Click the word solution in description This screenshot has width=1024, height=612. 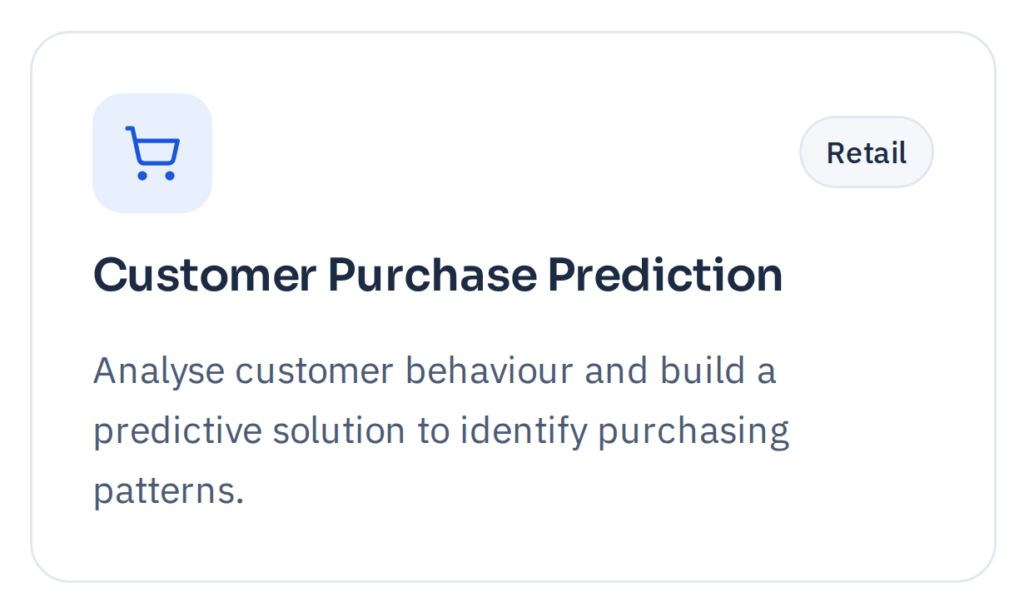pyautogui.click(x=338, y=431)
